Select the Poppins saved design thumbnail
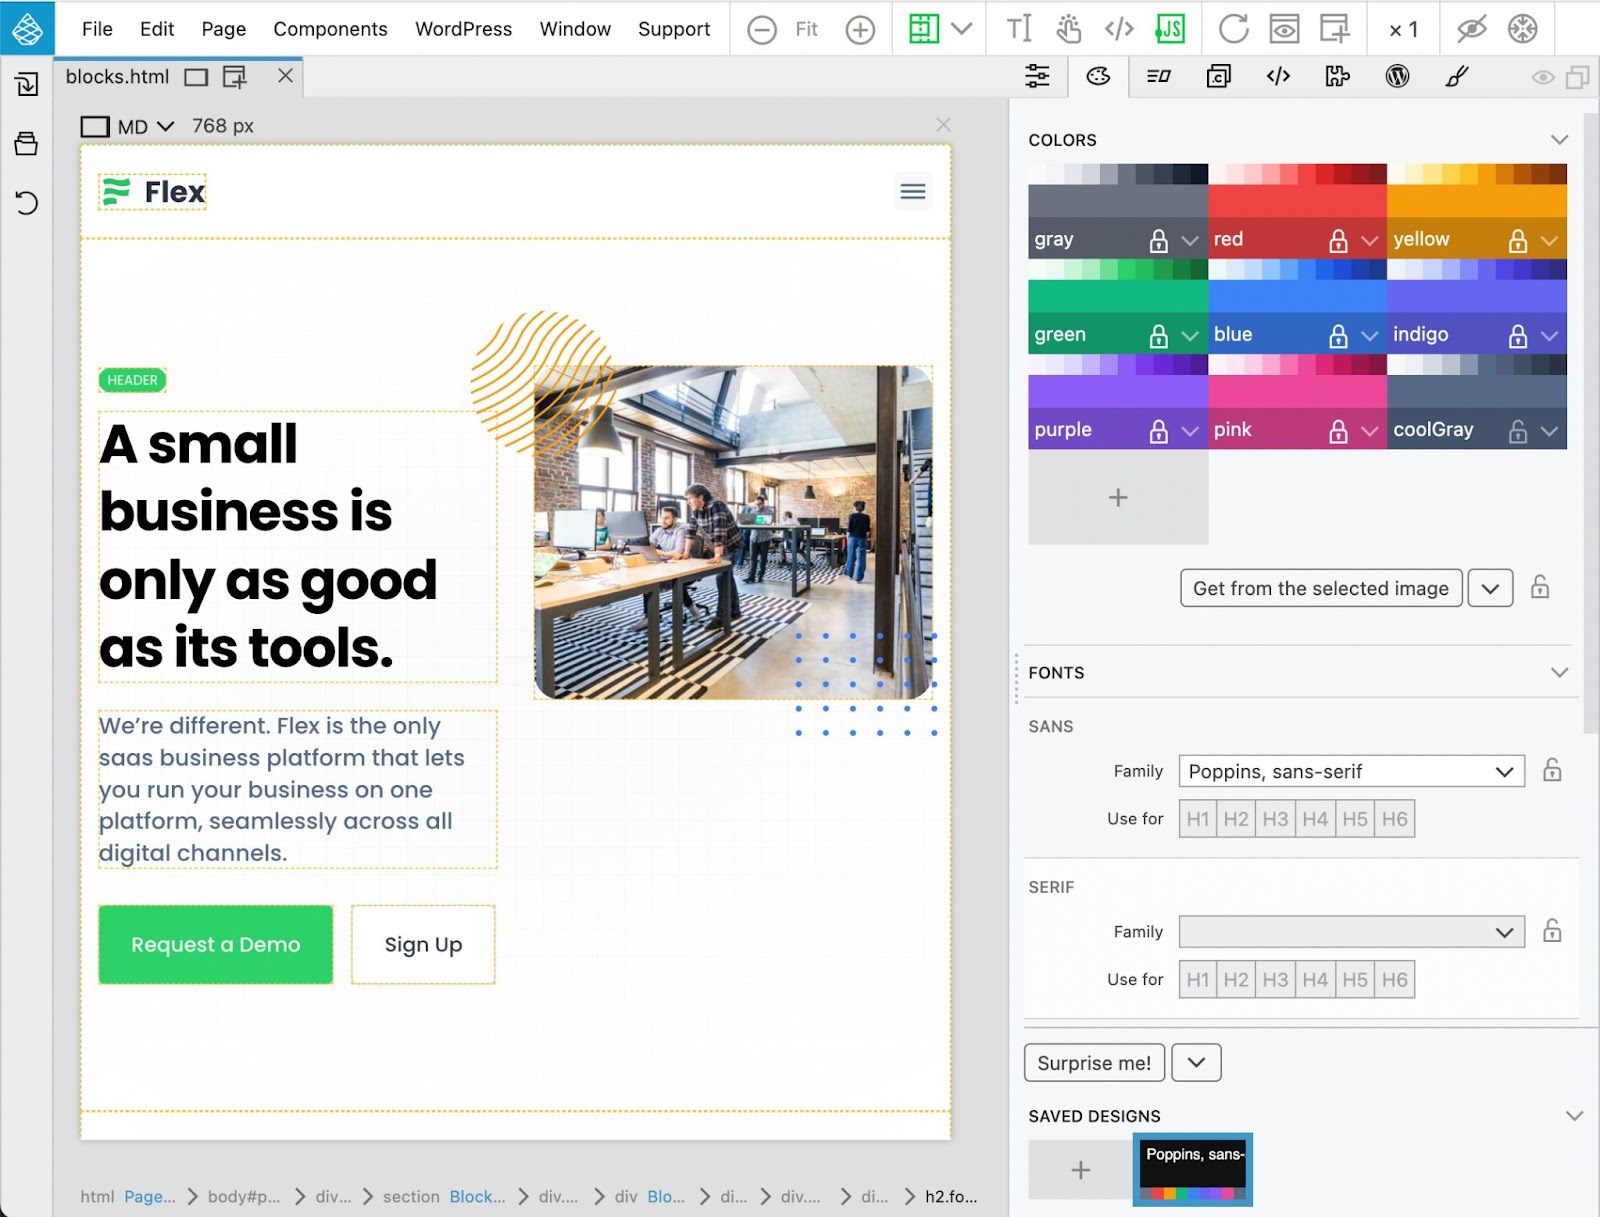1600x1217 pixels. (1193, 1169)
